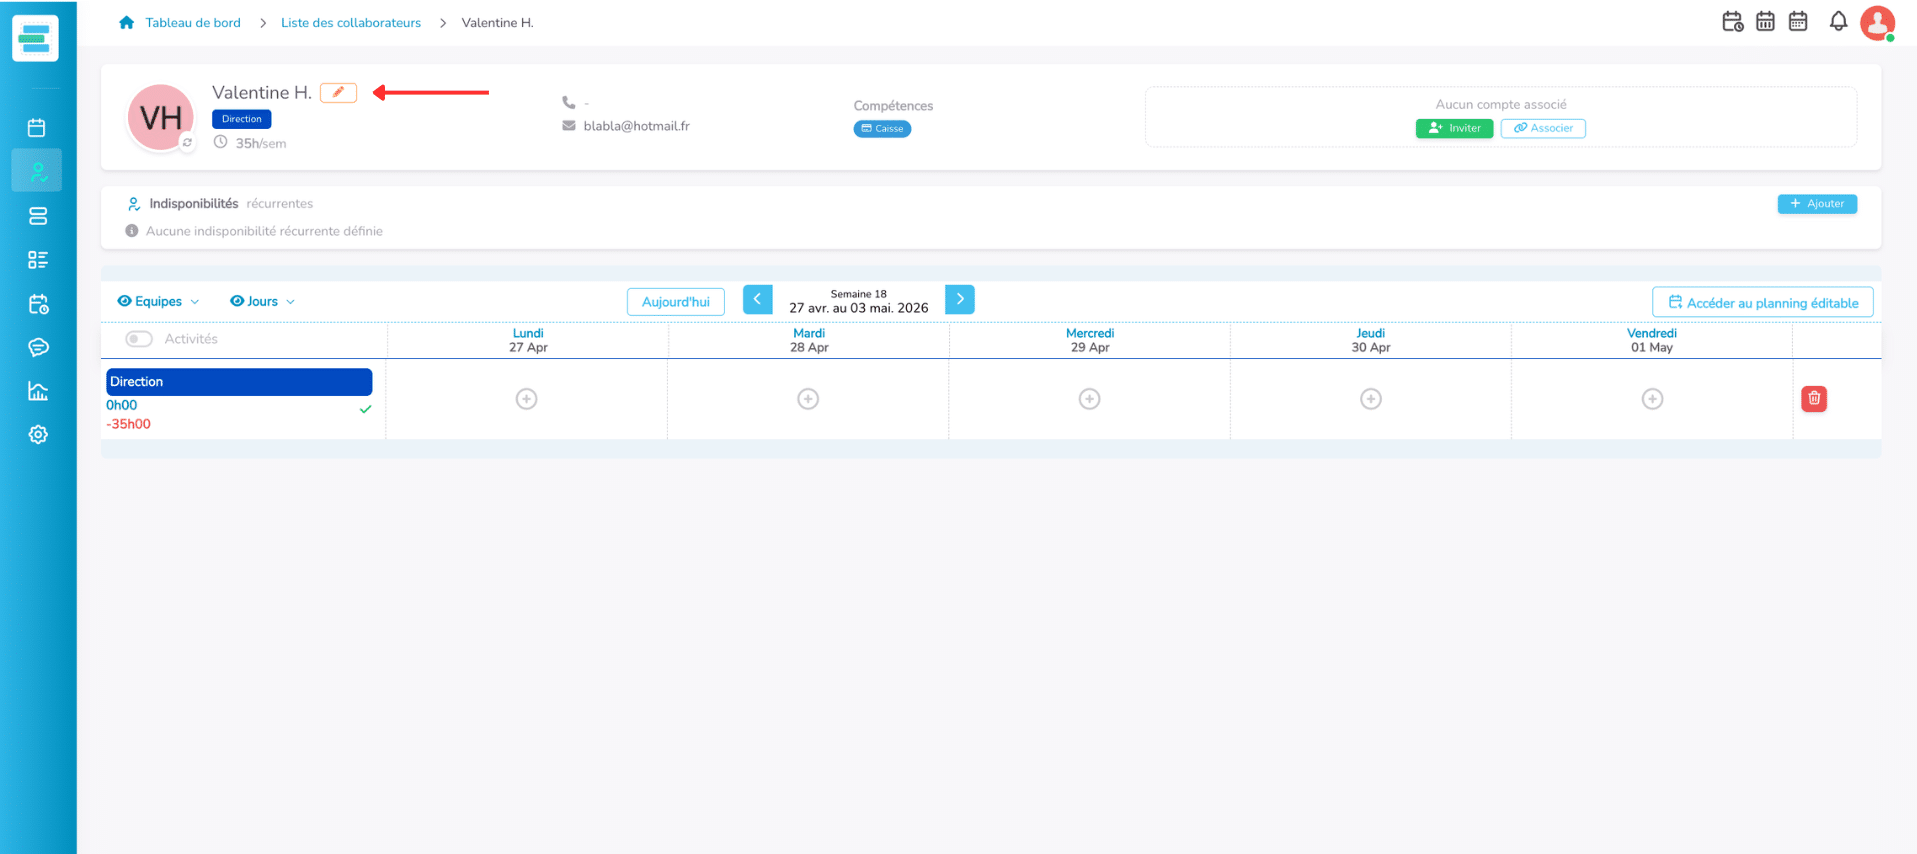1917x854 pixels.
Task: Open the notifications bell
Action: pyautogui.click(x=1838, y=21)
